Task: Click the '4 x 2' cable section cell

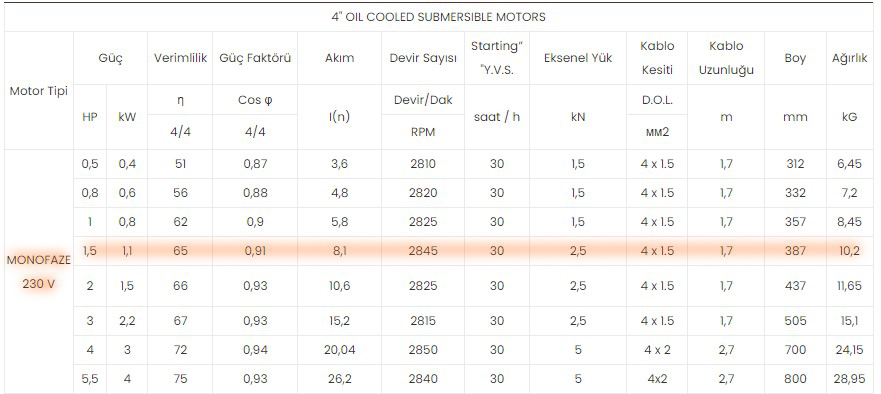Action: [657, 350]
